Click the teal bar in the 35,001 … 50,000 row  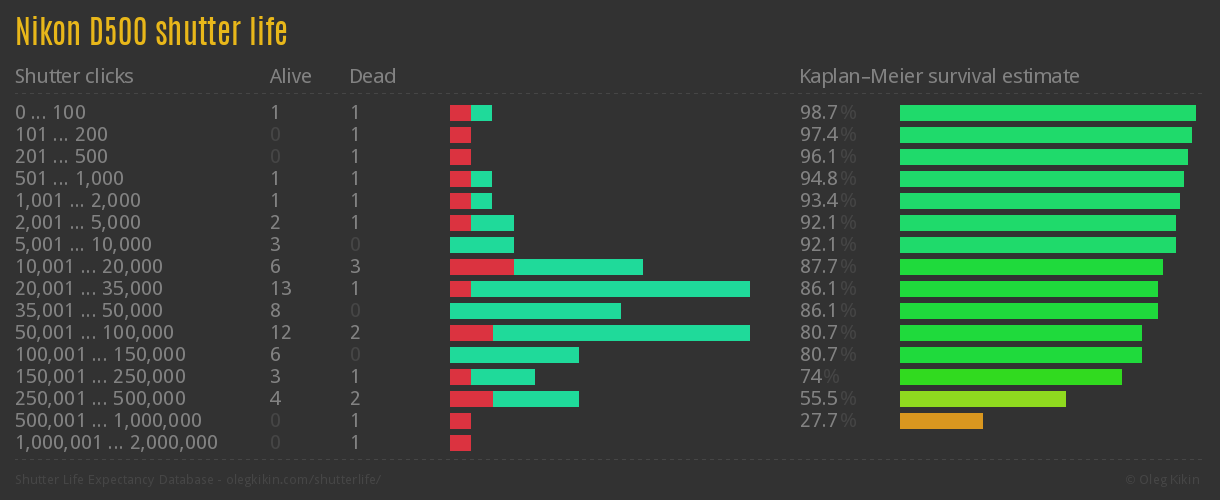pos(535,311)
